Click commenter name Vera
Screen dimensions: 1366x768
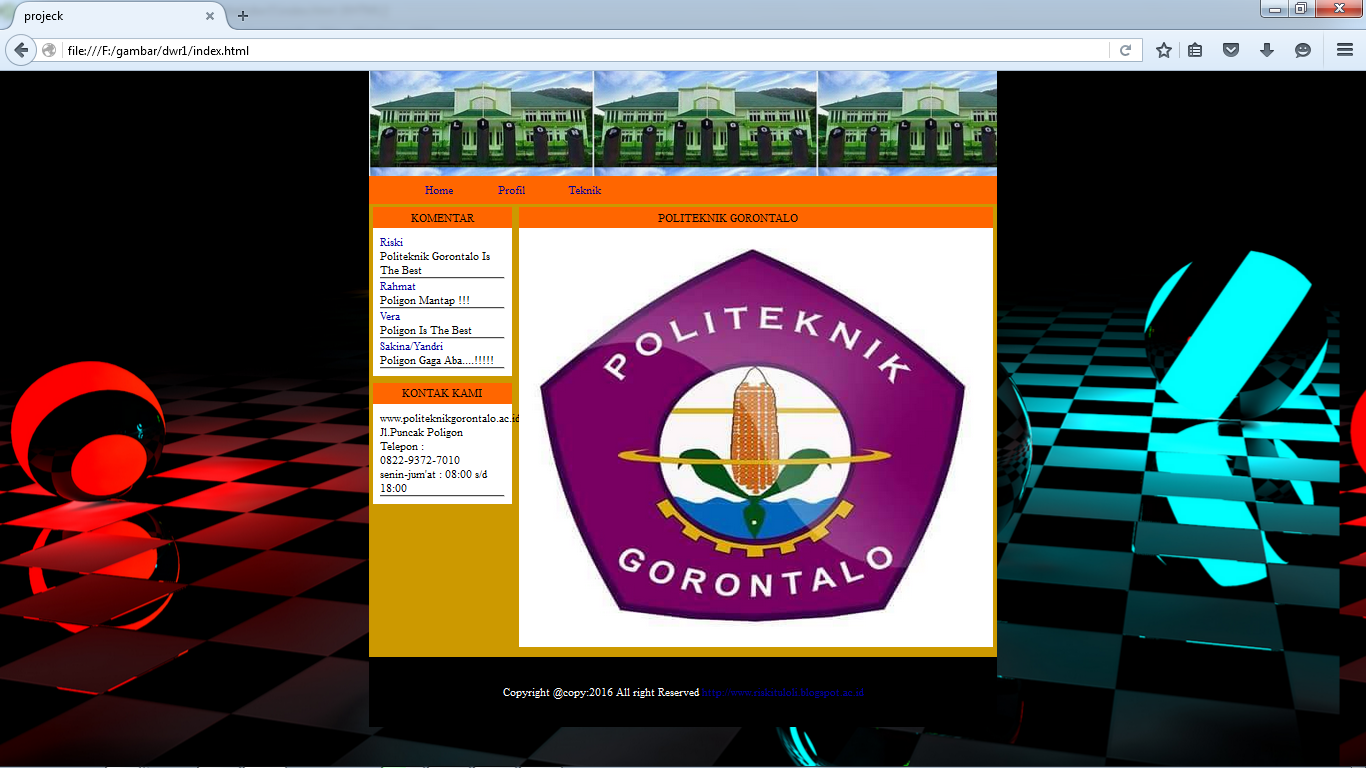point(390,316)
